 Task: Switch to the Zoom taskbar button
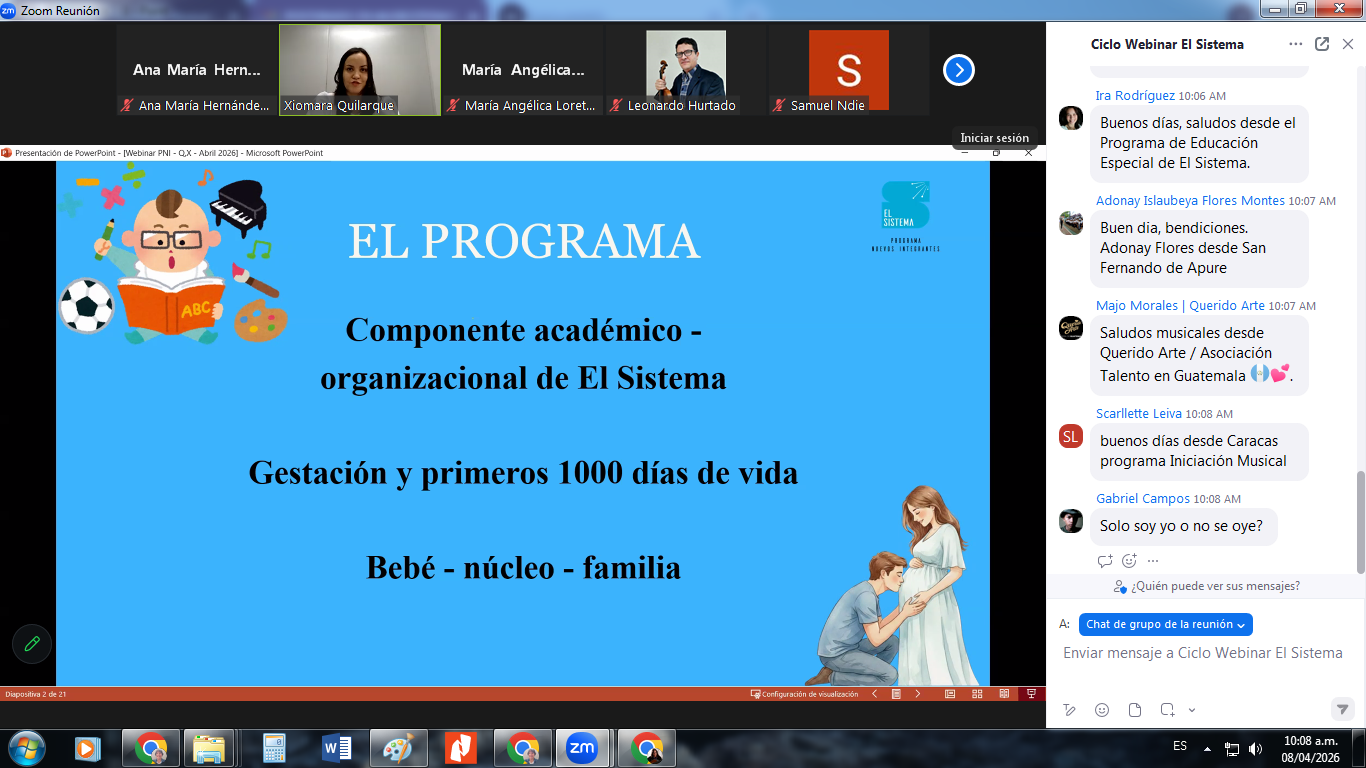pos(582,748)
